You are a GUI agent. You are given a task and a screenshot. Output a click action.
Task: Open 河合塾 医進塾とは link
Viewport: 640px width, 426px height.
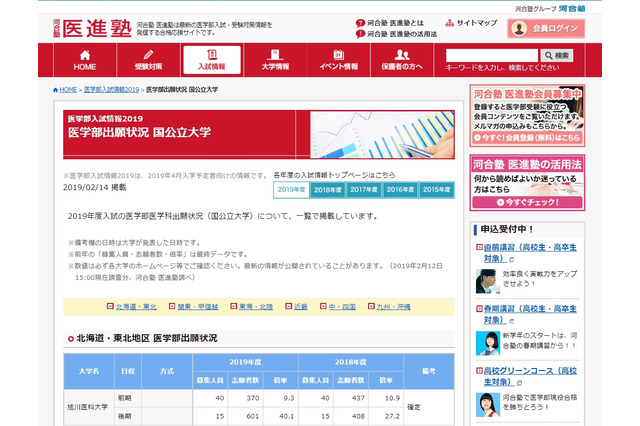click(x=390, y=23)
